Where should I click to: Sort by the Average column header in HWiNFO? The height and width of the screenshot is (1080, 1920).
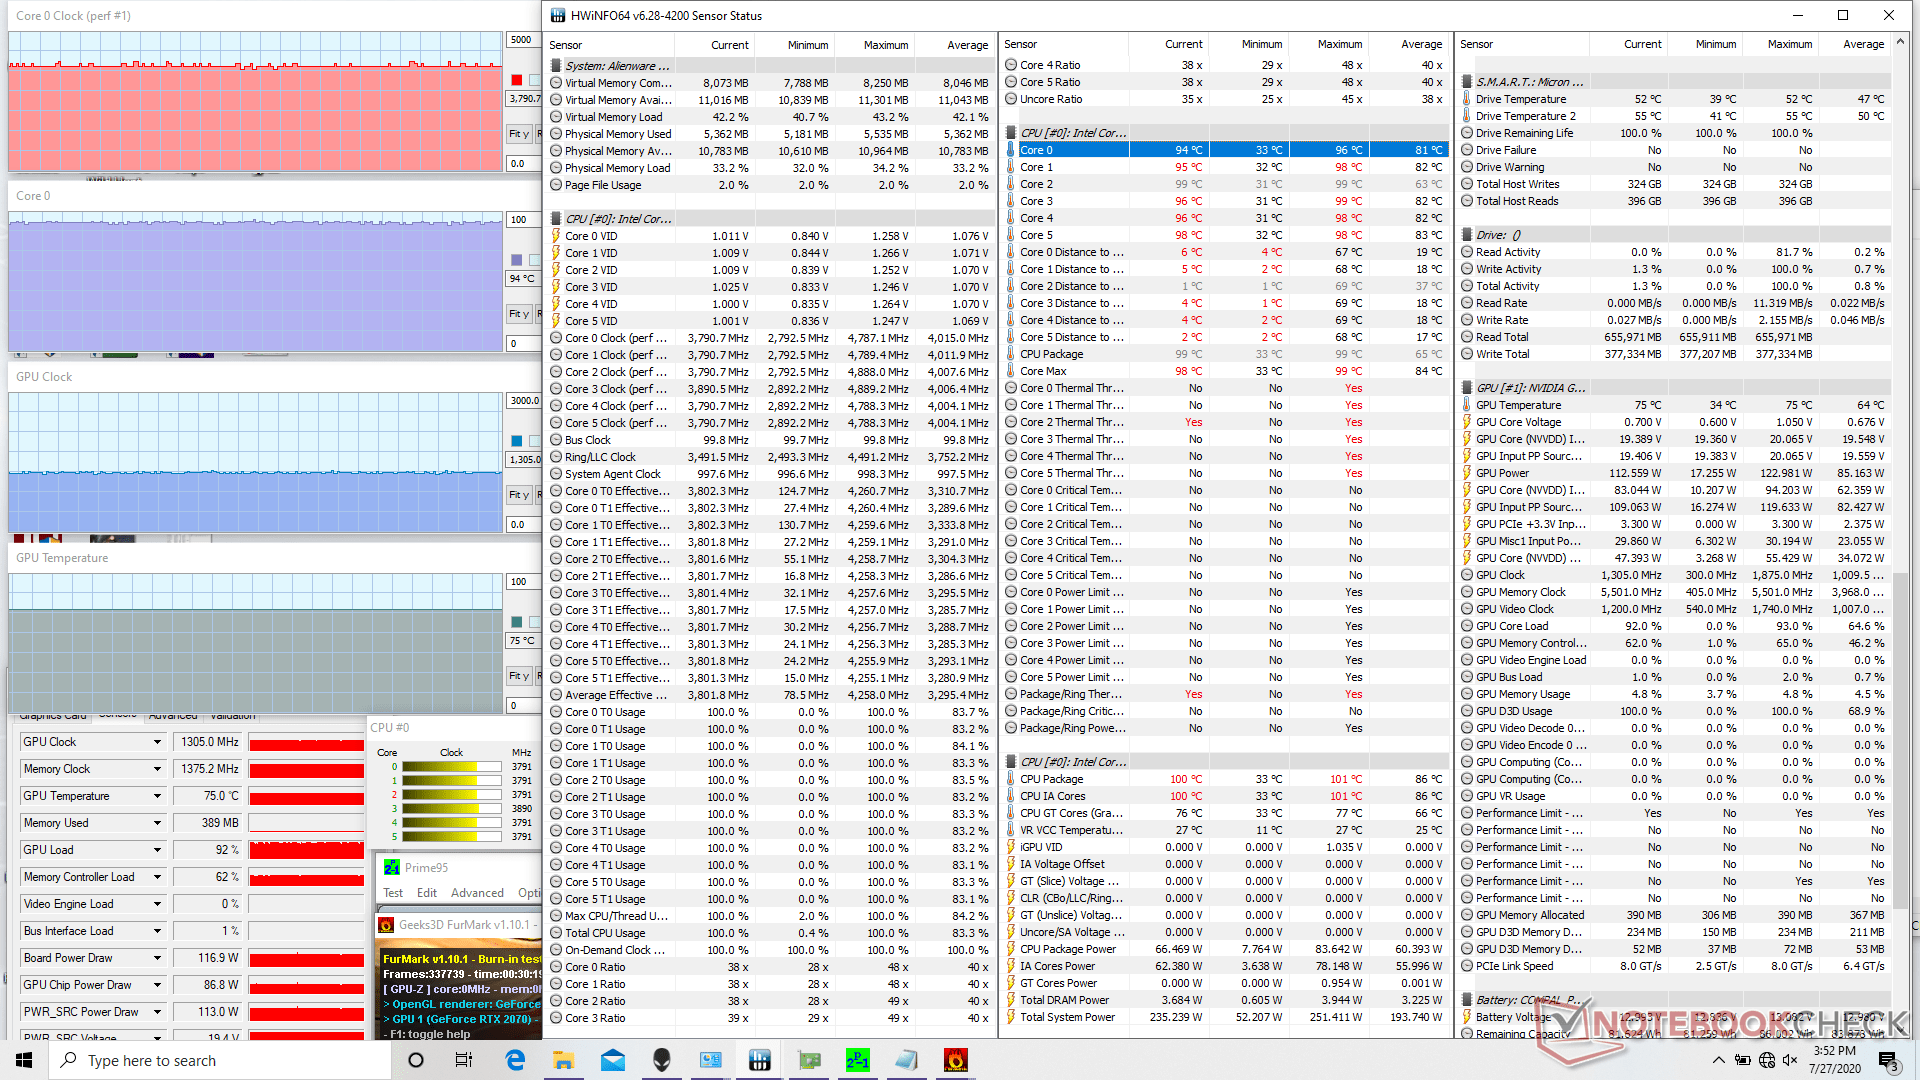tap(966, 44)
